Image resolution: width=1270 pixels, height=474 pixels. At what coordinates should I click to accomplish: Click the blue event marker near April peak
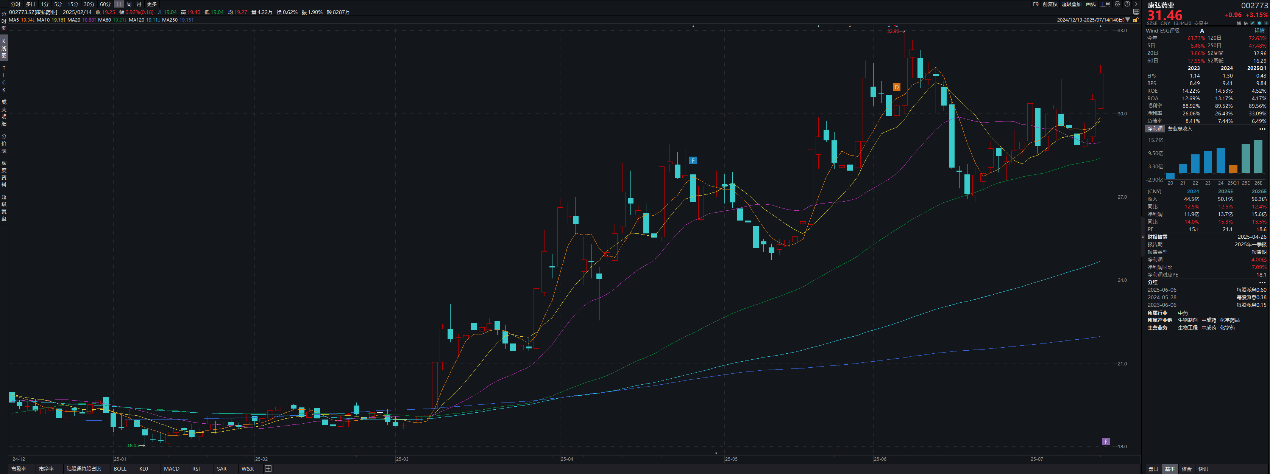pyautogui.click(x=692, y=160)
